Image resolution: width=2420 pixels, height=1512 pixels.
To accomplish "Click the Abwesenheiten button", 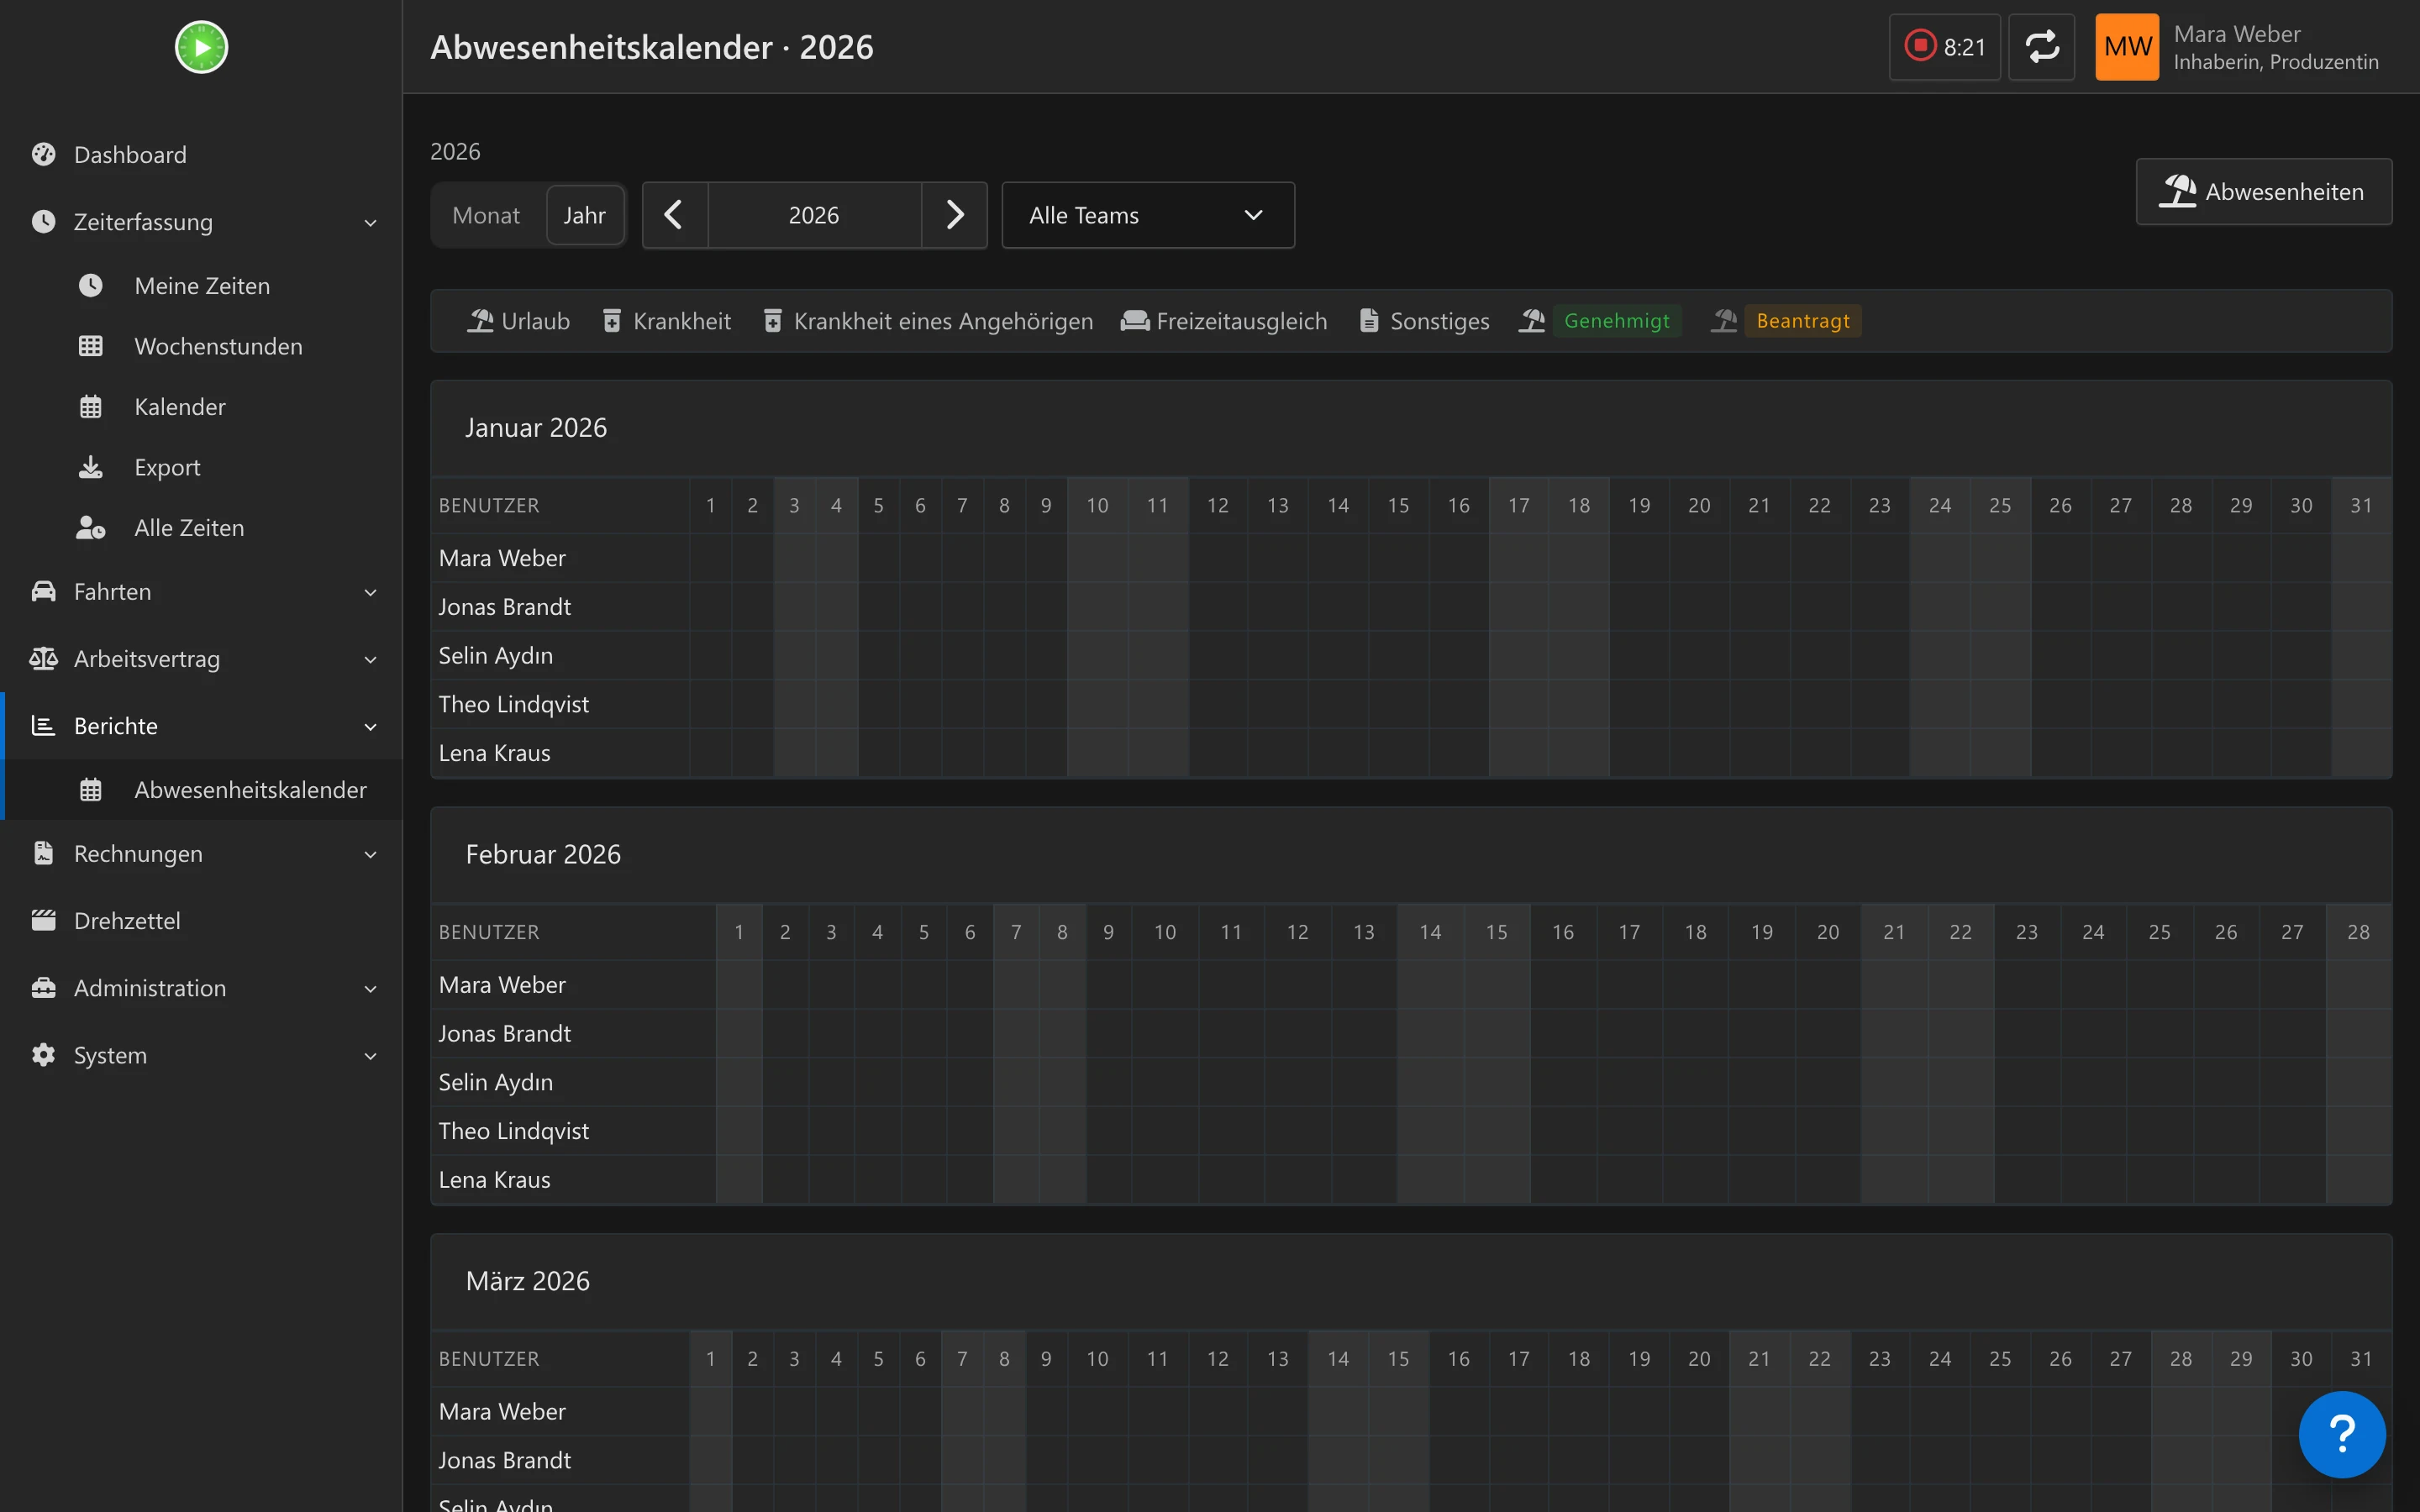I will [x=2263, y=191].
